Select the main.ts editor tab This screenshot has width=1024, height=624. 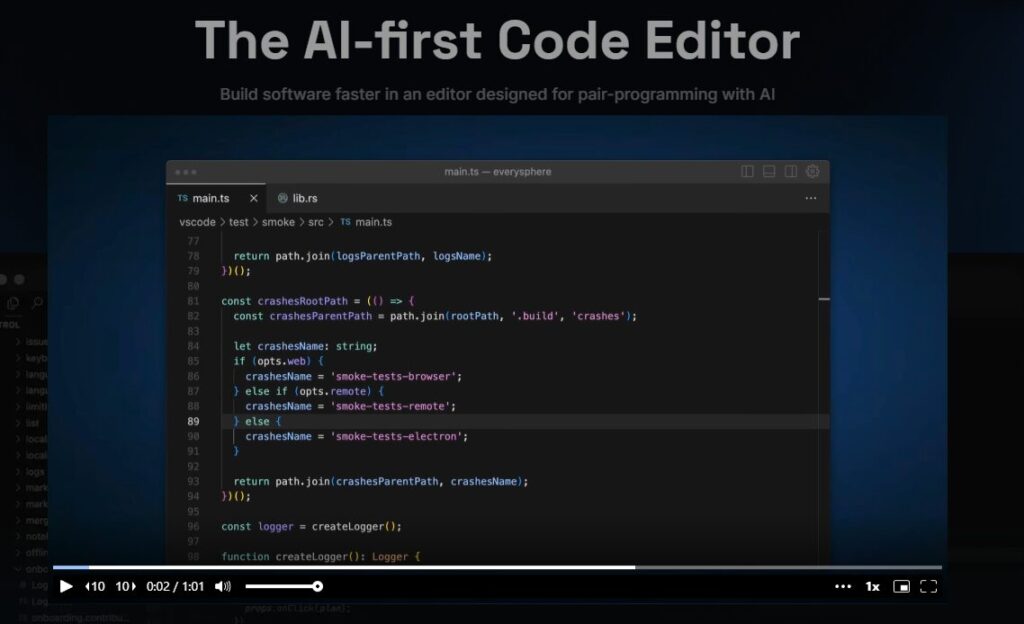(210, 198)
